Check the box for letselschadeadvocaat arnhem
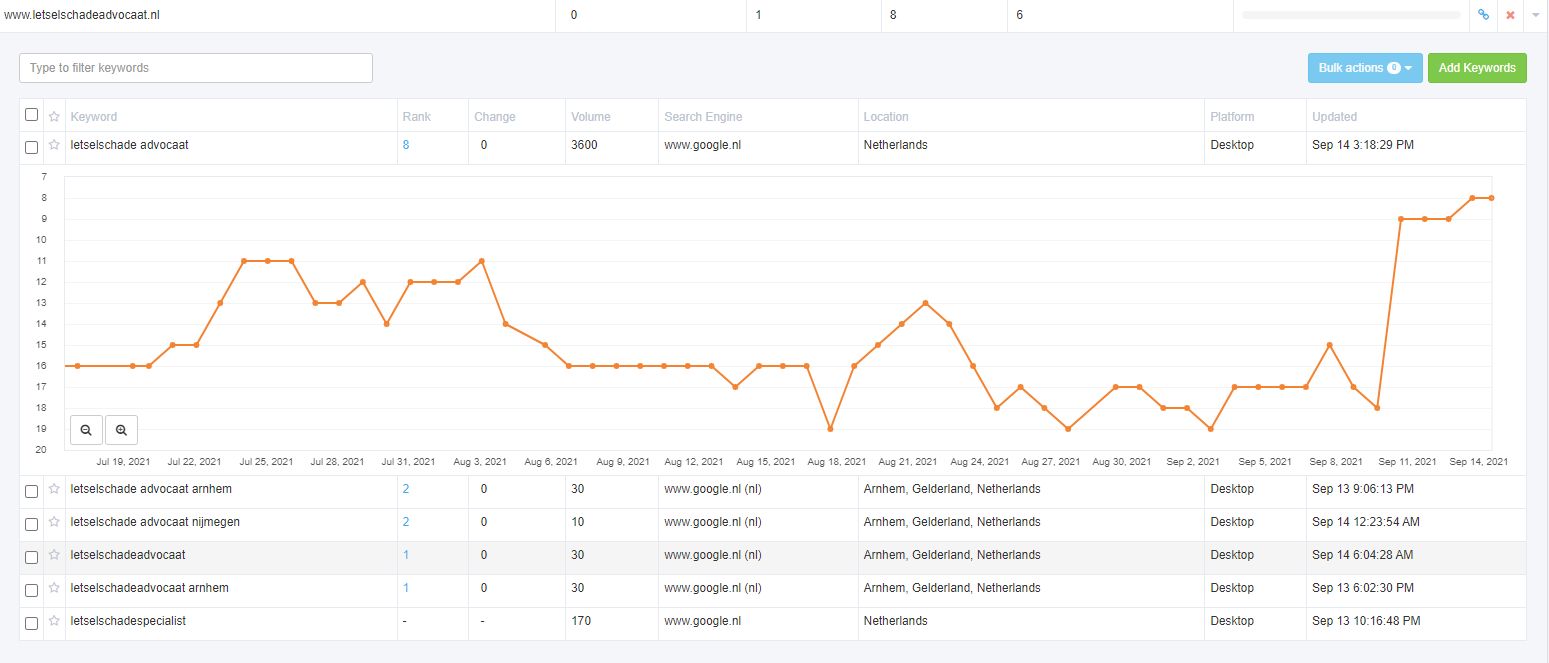The height and width of the screenshot is (663, 1549). coord(31,590)
